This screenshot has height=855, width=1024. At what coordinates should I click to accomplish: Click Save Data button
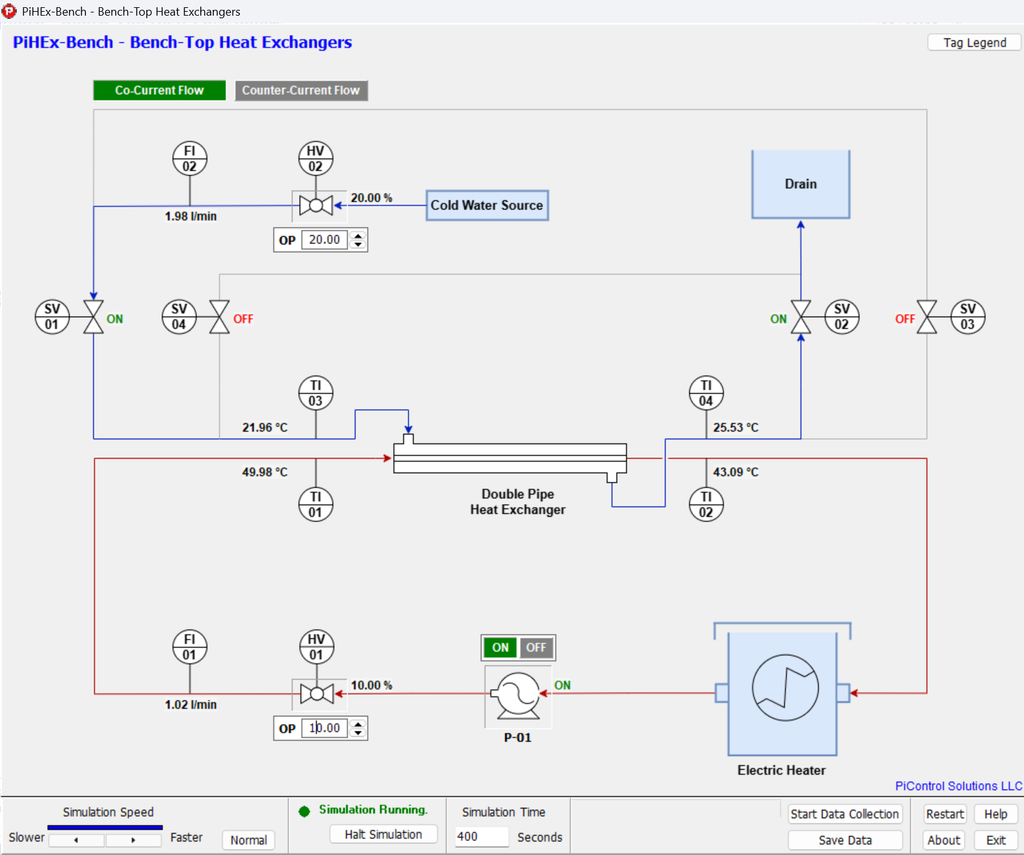[x=844, y=840]
